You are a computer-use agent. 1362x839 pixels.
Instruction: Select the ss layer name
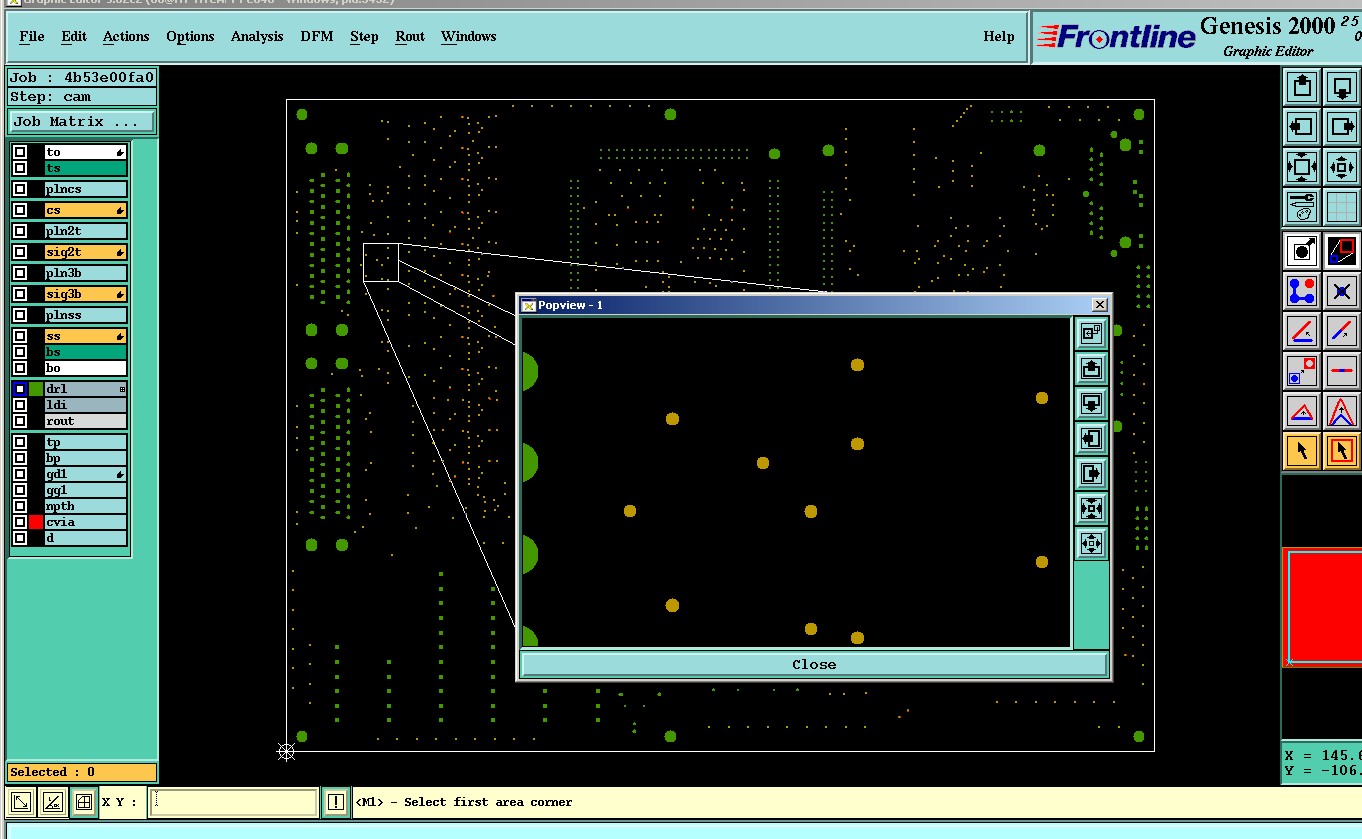pyautogui.click(x=86, y=336)
